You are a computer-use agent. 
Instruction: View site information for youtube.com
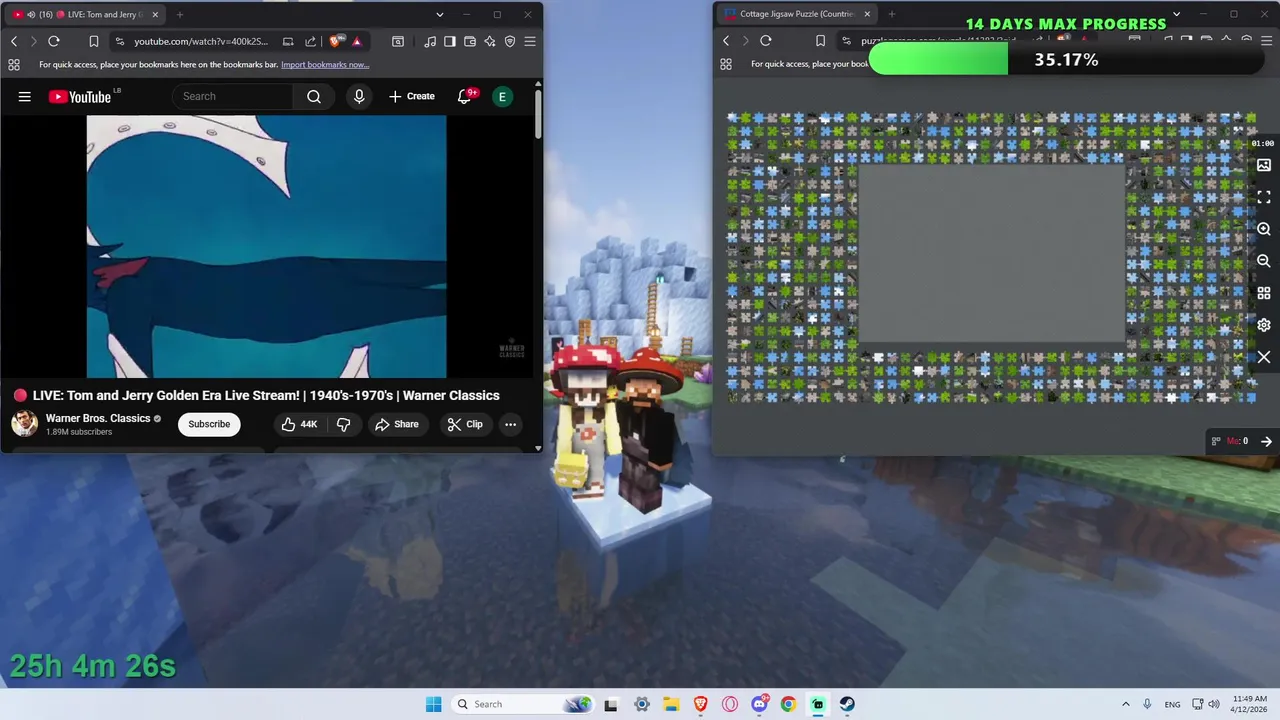(119, 41)
